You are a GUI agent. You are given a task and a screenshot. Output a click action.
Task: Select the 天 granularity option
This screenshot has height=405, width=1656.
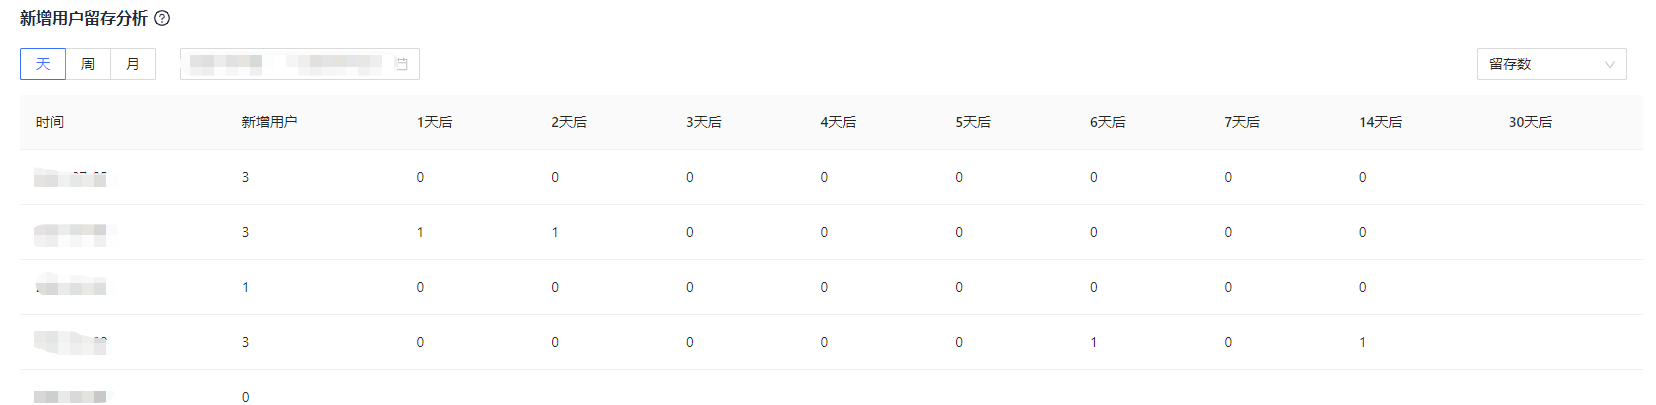pyautogui.click(x=43, y=64)
